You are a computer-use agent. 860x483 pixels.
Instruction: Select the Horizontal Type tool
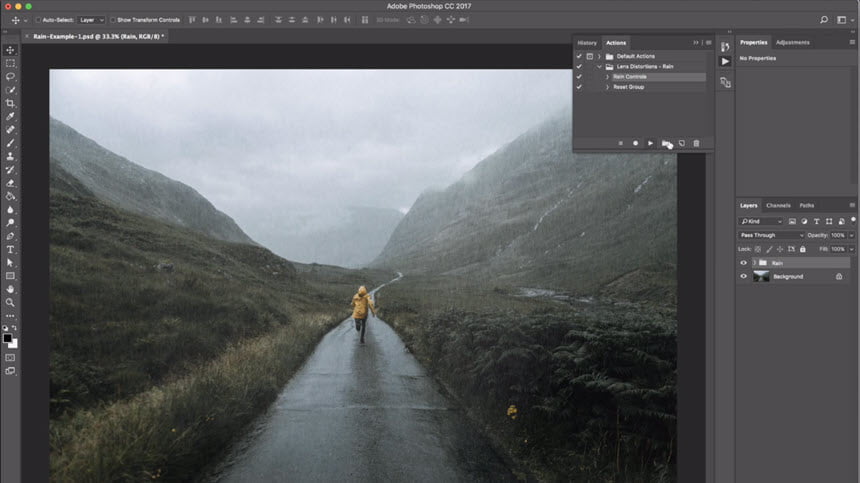(x=10, y=249)
